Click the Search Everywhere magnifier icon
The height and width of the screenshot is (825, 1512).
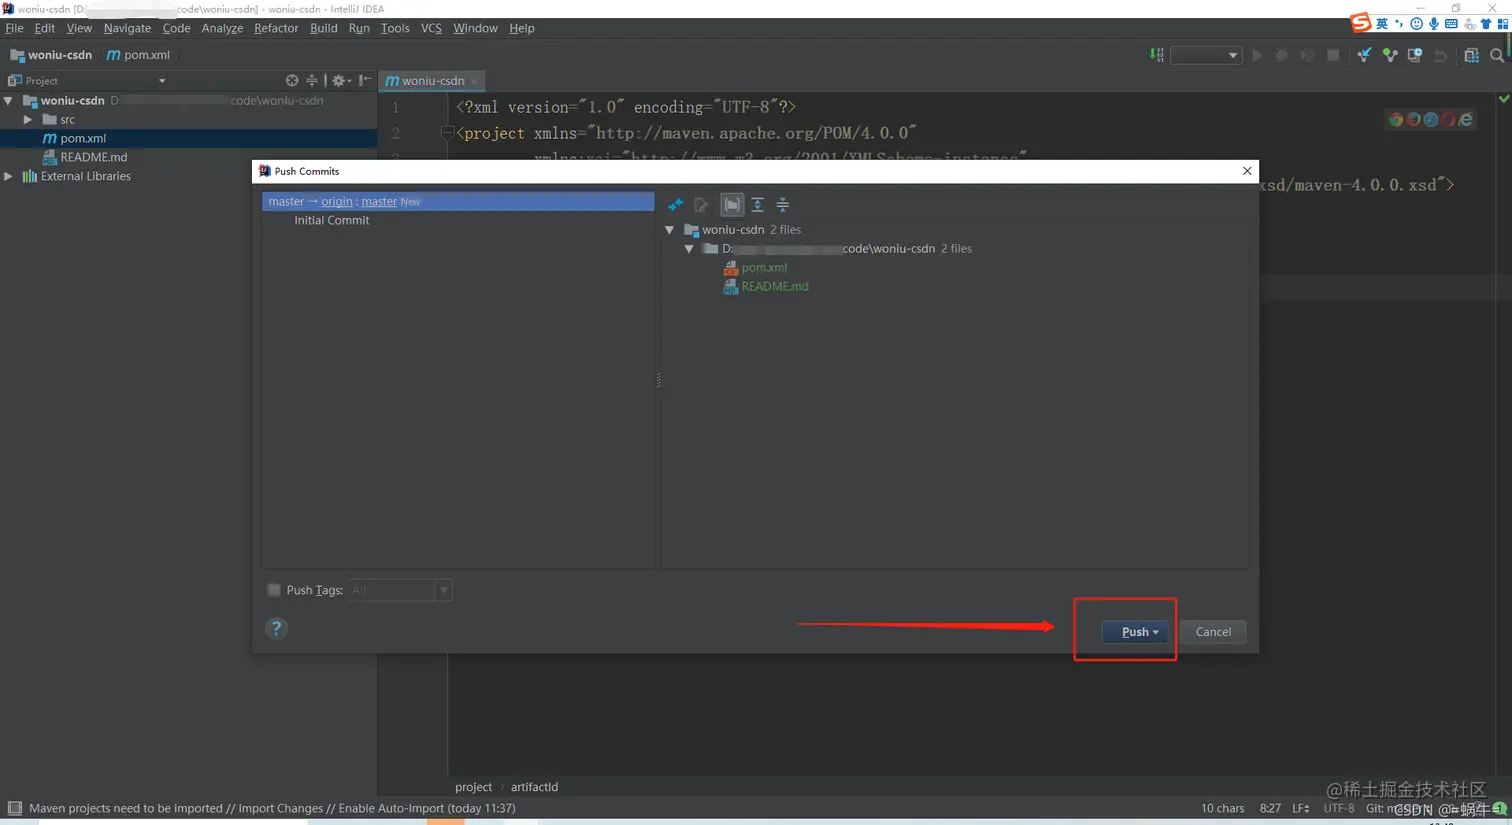click(x=1497, y=55)
